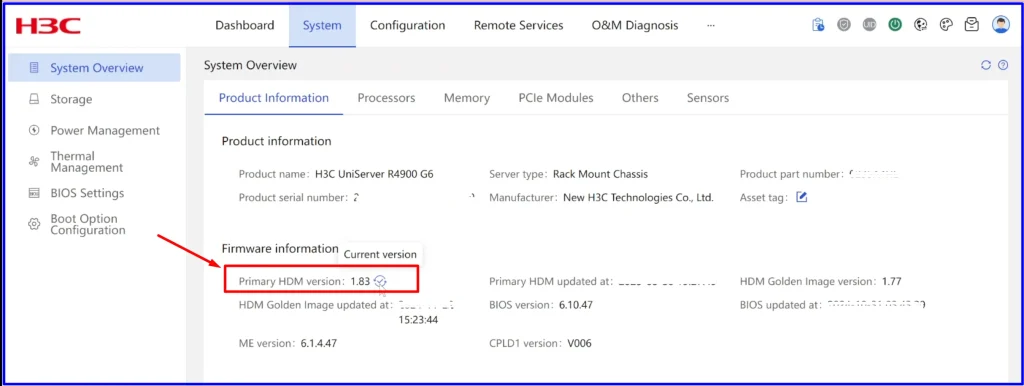Open the user avatar menu
1024x386 pixels.
pyautogui.click(x=1000, y=25)
